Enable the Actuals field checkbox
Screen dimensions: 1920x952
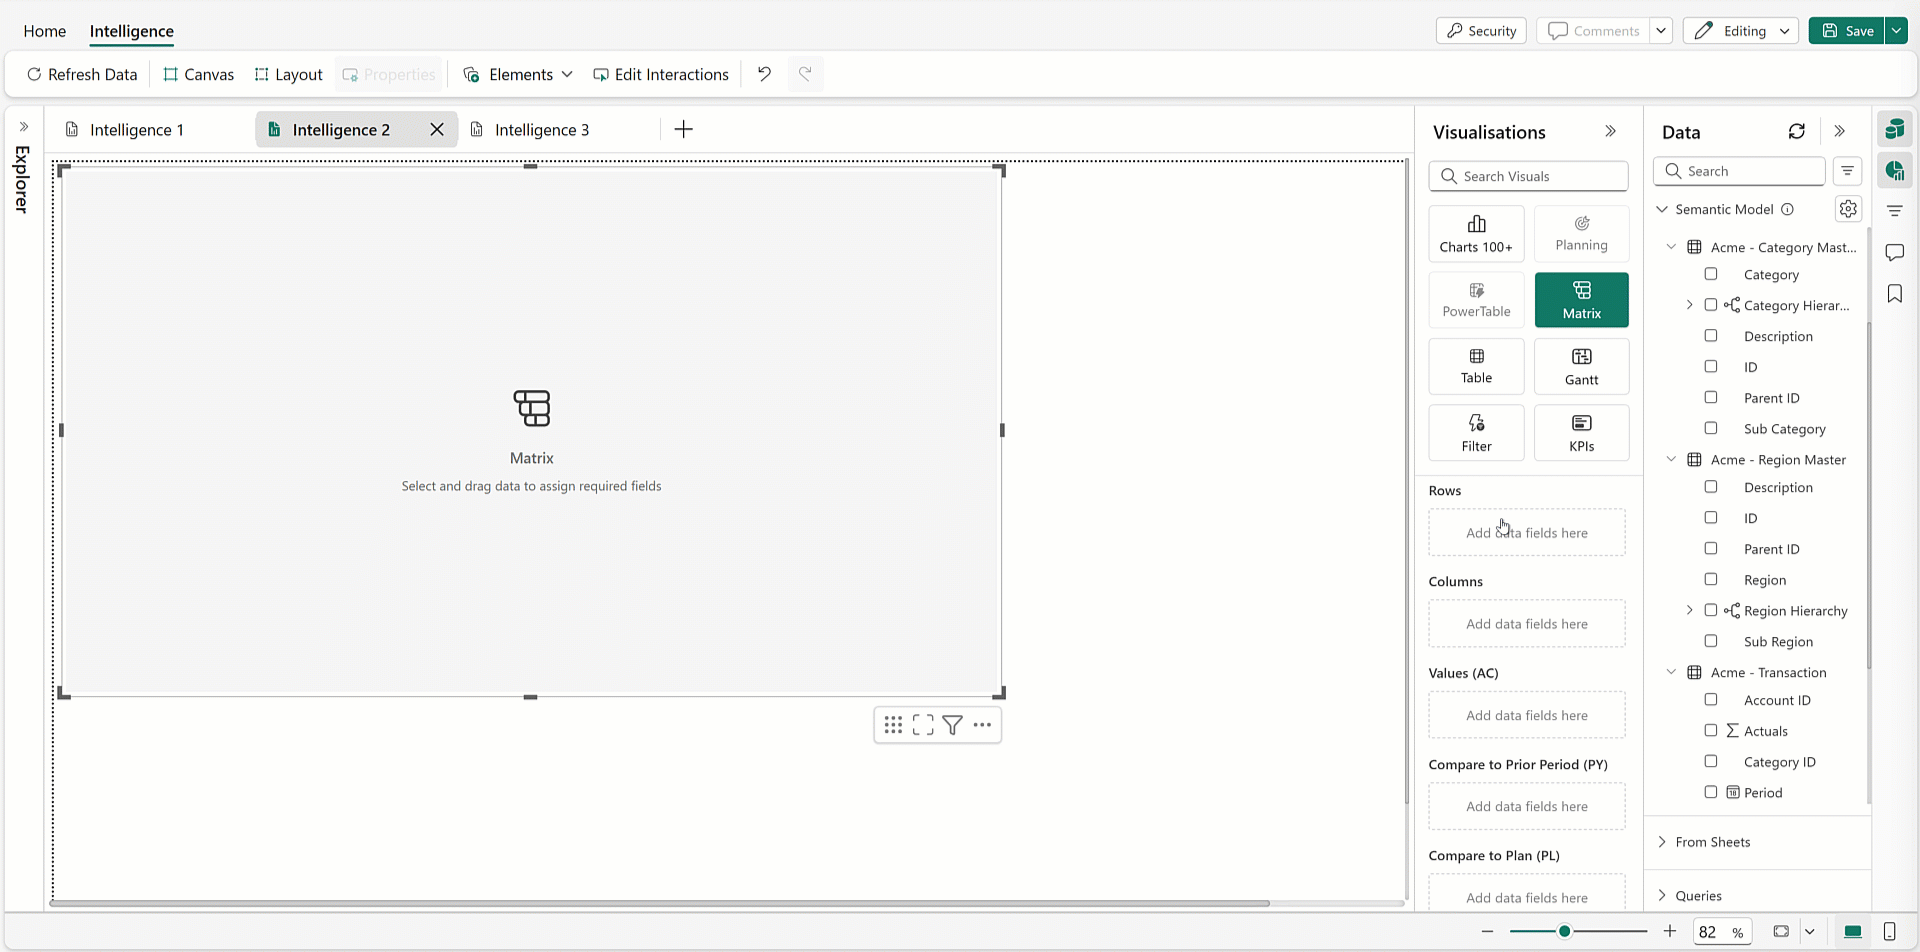[1711, 731]
